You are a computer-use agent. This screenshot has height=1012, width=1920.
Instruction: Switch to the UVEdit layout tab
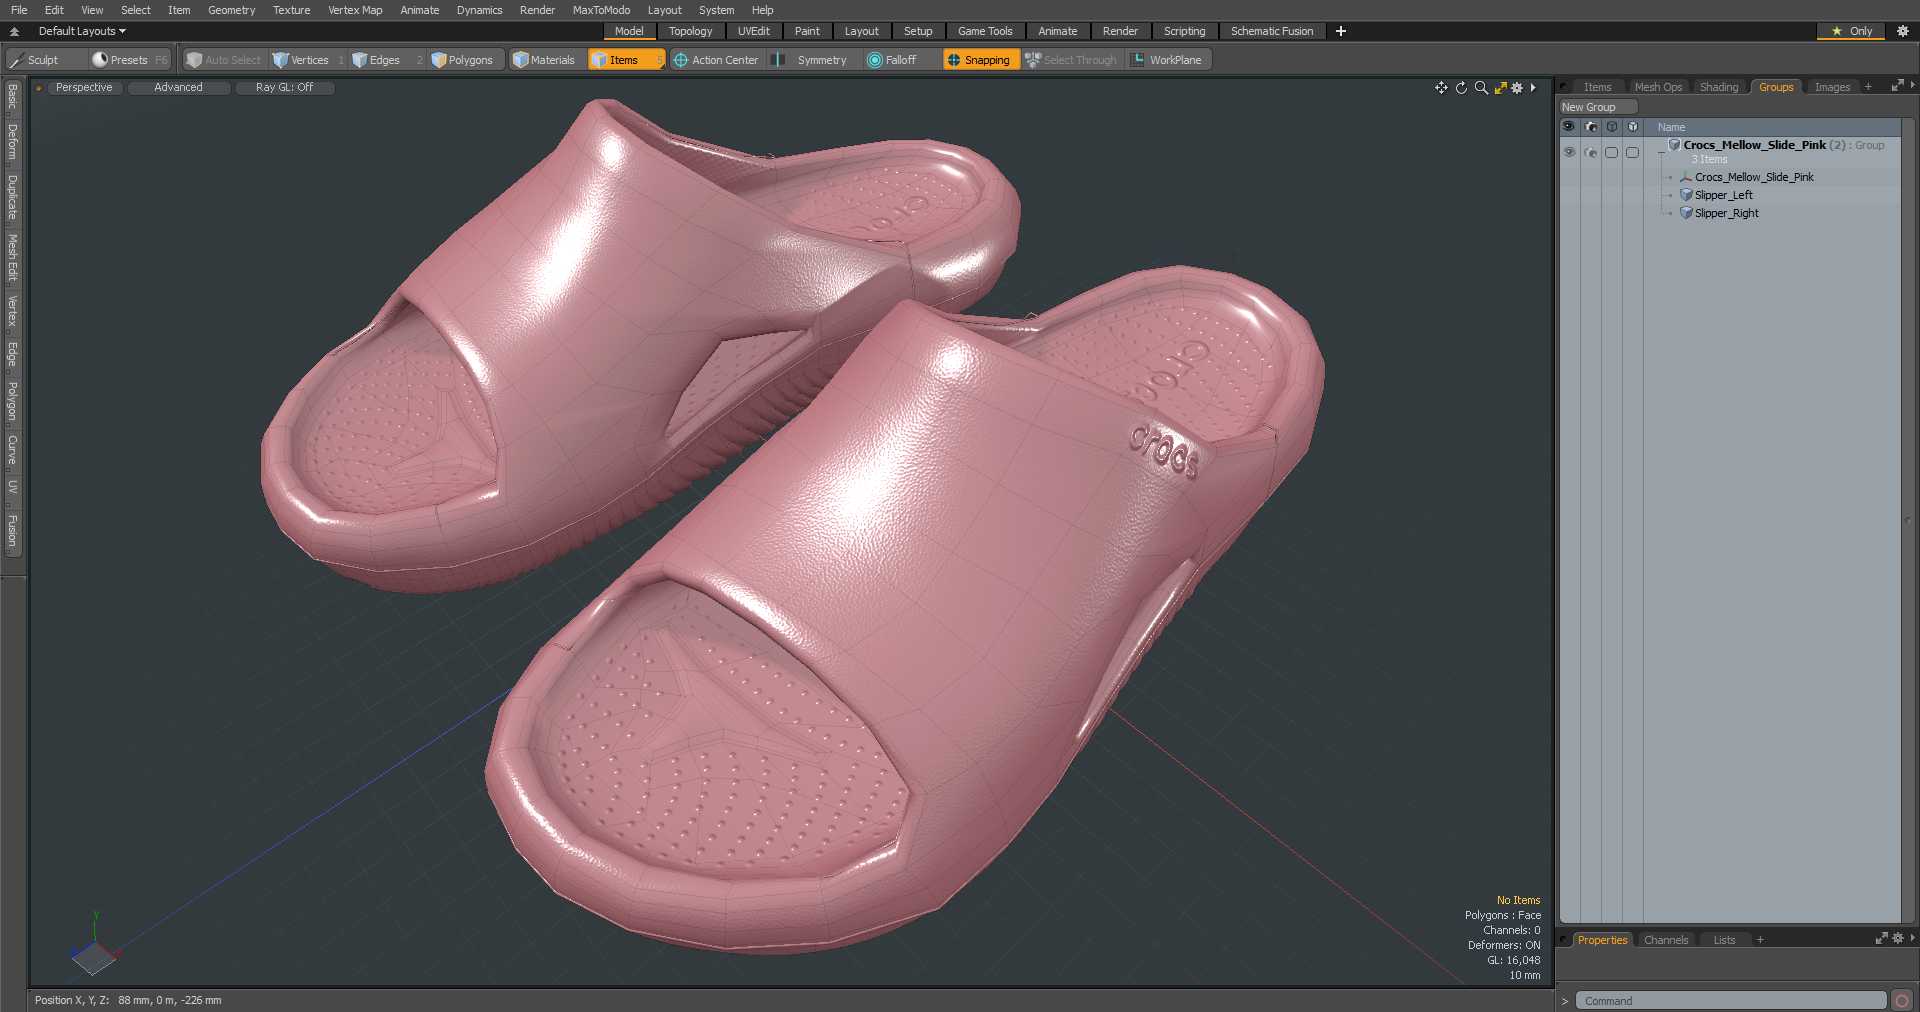pos(753,31)
